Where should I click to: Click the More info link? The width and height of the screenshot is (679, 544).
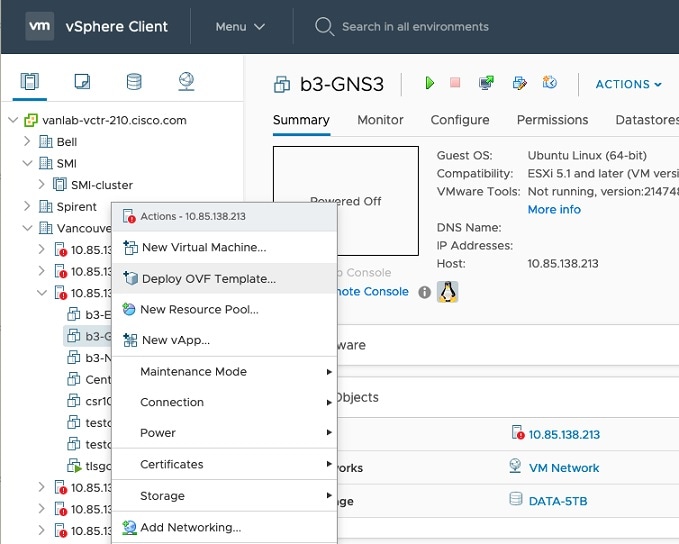554,210
